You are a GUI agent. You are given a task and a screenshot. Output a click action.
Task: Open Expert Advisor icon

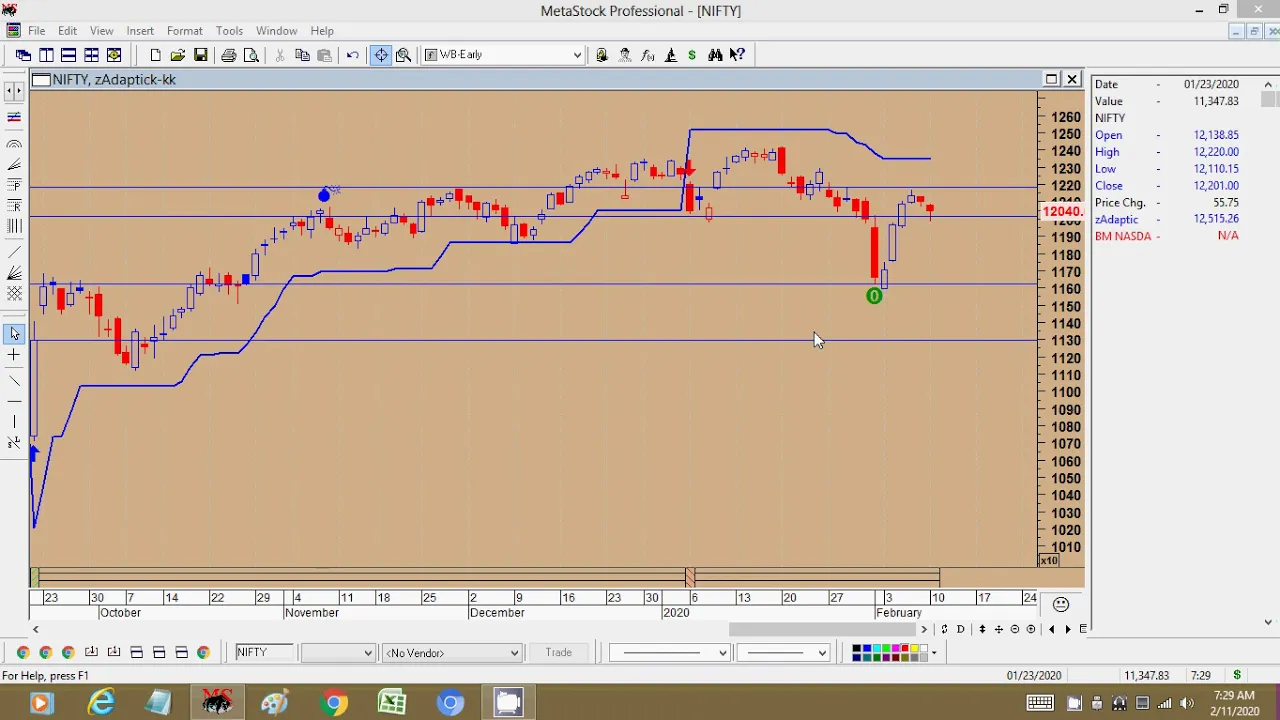point(625,55)
